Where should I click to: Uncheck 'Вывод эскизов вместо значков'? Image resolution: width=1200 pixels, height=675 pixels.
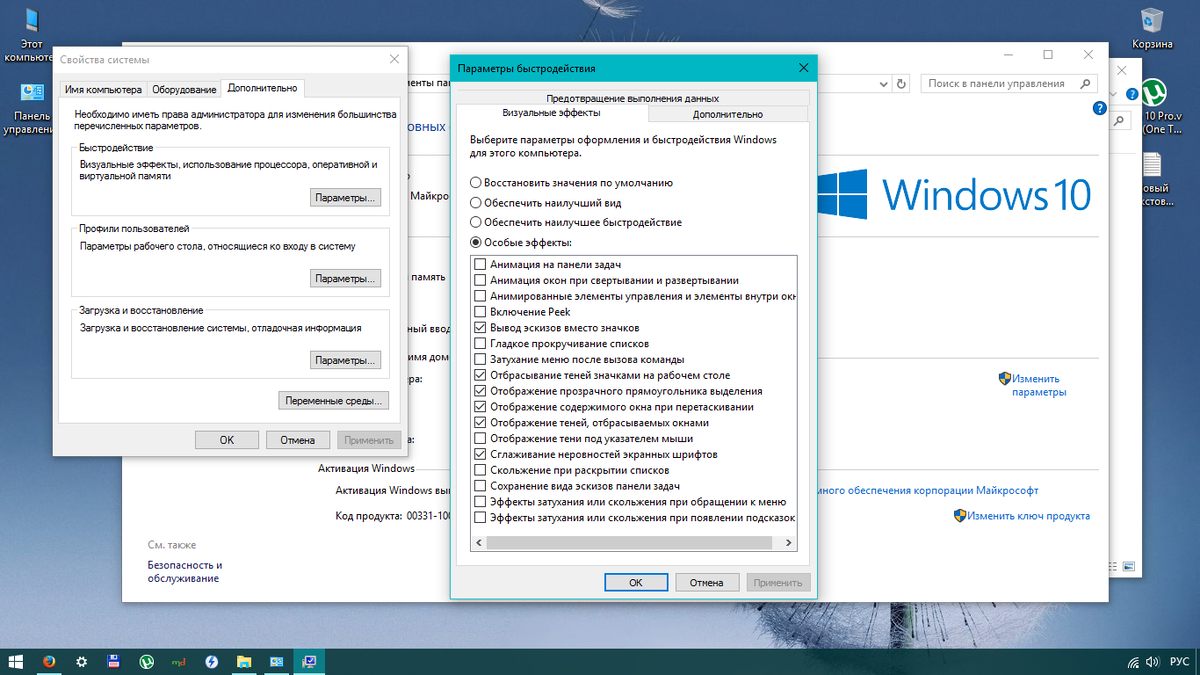[x=480, y=328]
